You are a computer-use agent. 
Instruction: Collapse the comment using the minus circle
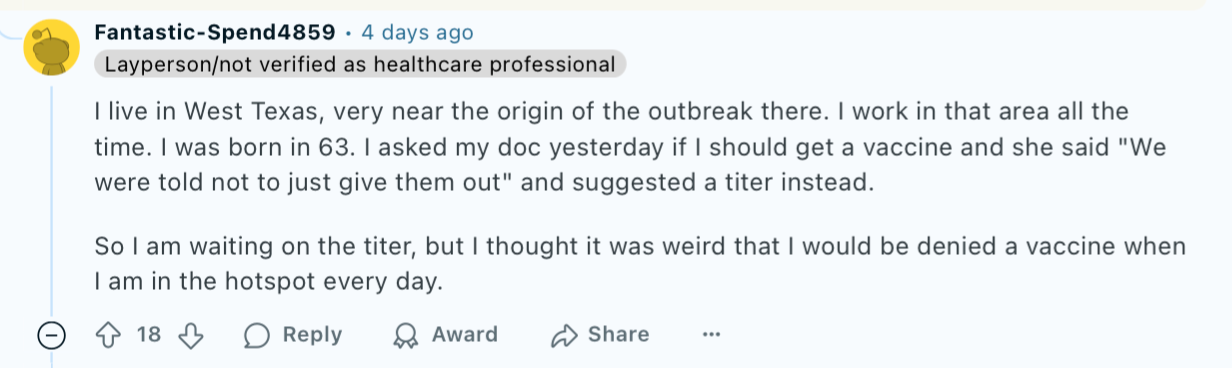[x=51, y=335]
